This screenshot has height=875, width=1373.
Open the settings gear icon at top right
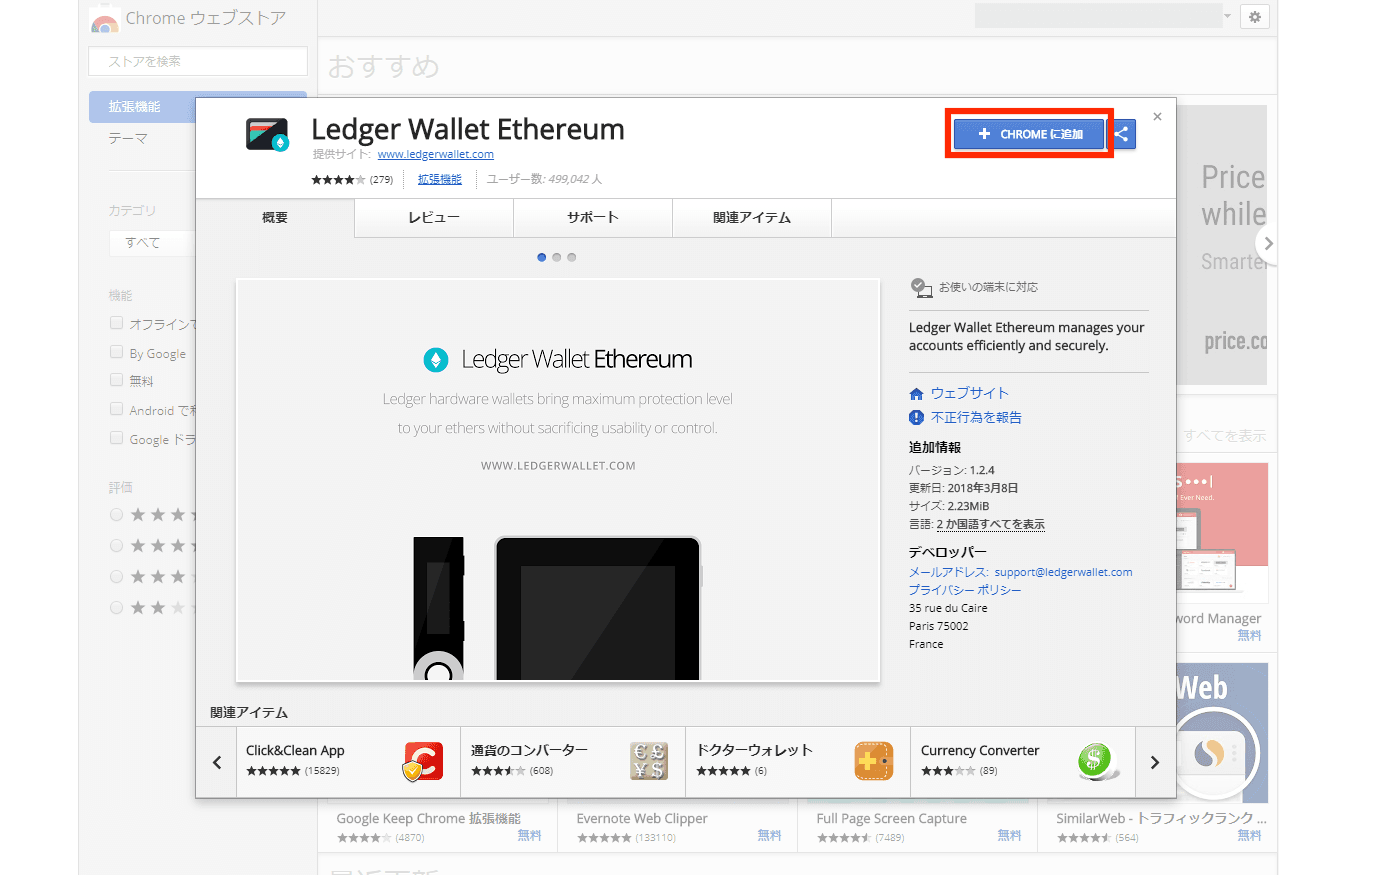coord(1254,16)
